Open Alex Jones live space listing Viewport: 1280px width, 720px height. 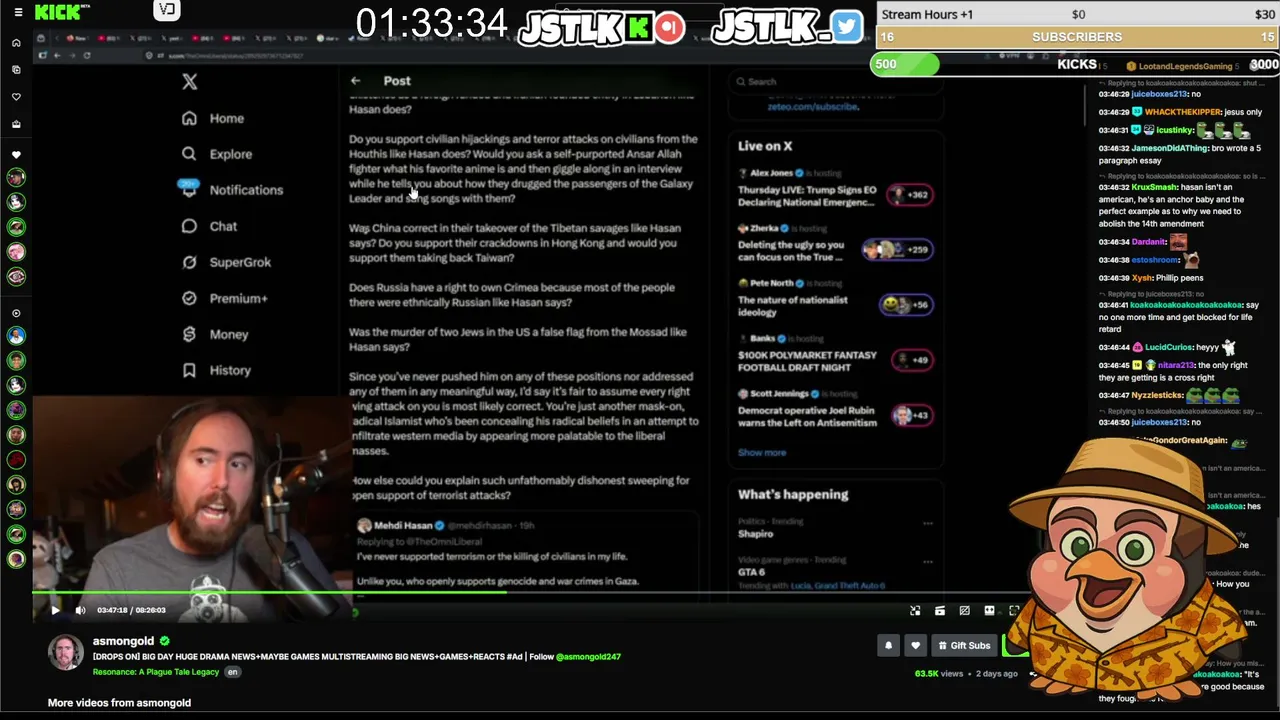click(x=835, y=188)
